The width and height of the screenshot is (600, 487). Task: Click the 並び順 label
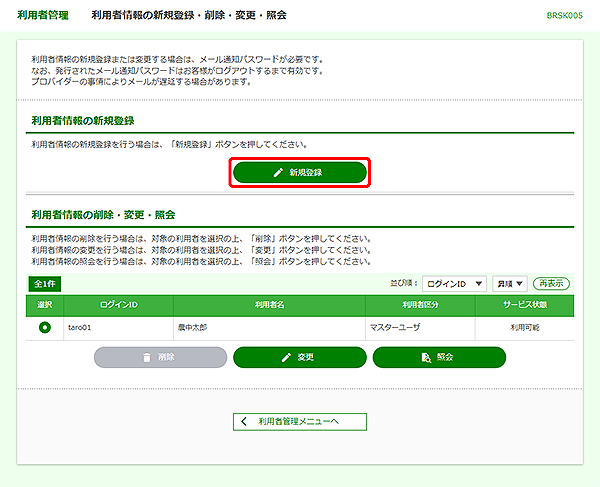coord(403,283)
